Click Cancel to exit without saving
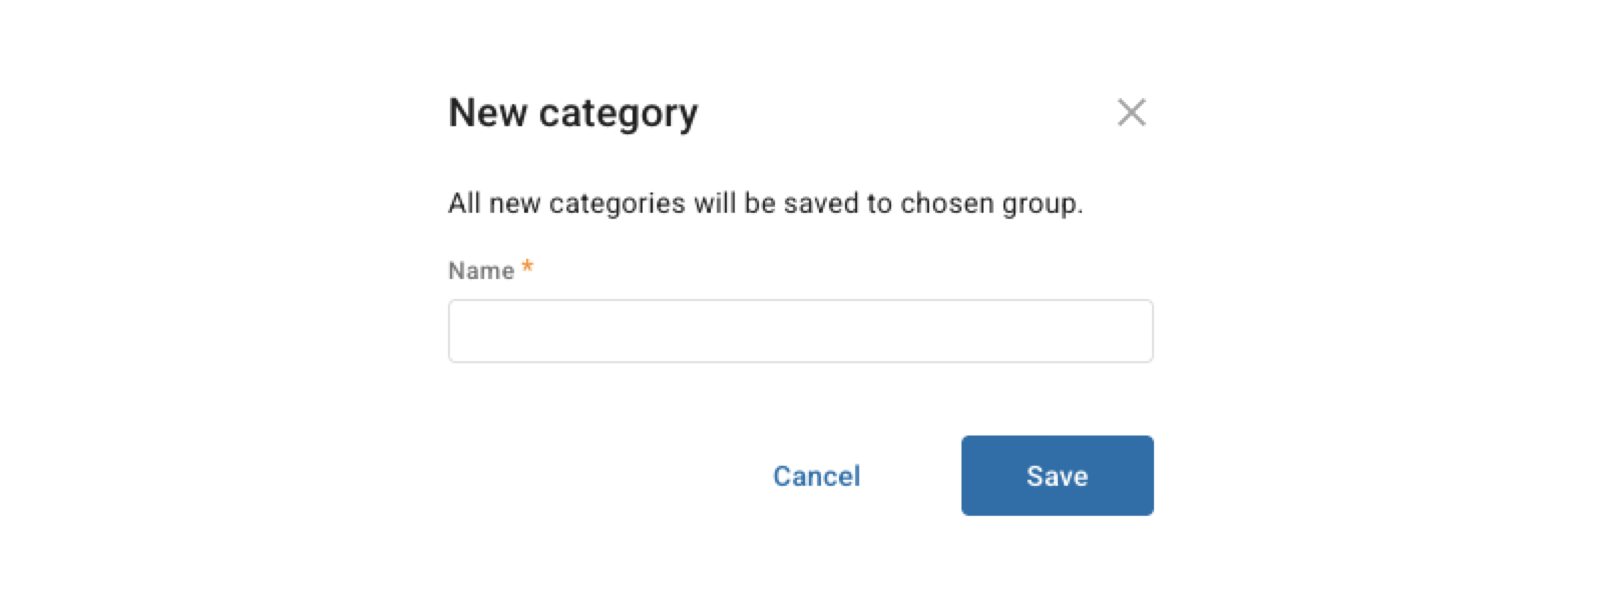The image size is (1600, 602). click(x=816, y=476)
